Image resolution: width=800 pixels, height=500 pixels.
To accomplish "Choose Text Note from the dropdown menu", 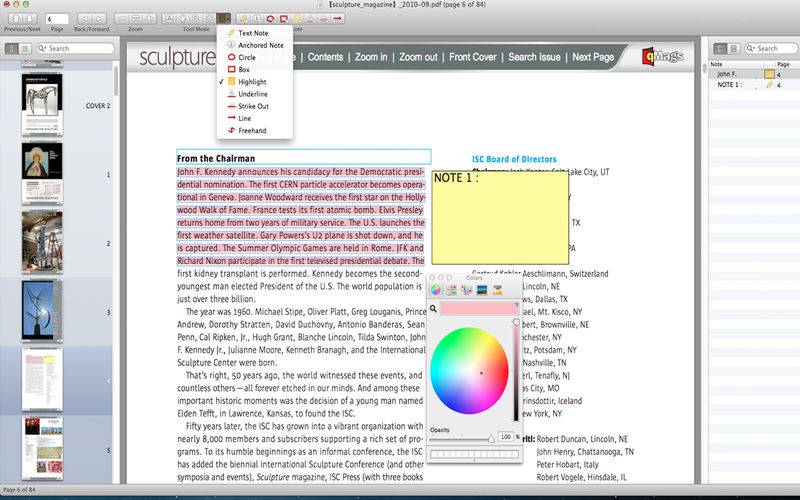I will point(255,33).
